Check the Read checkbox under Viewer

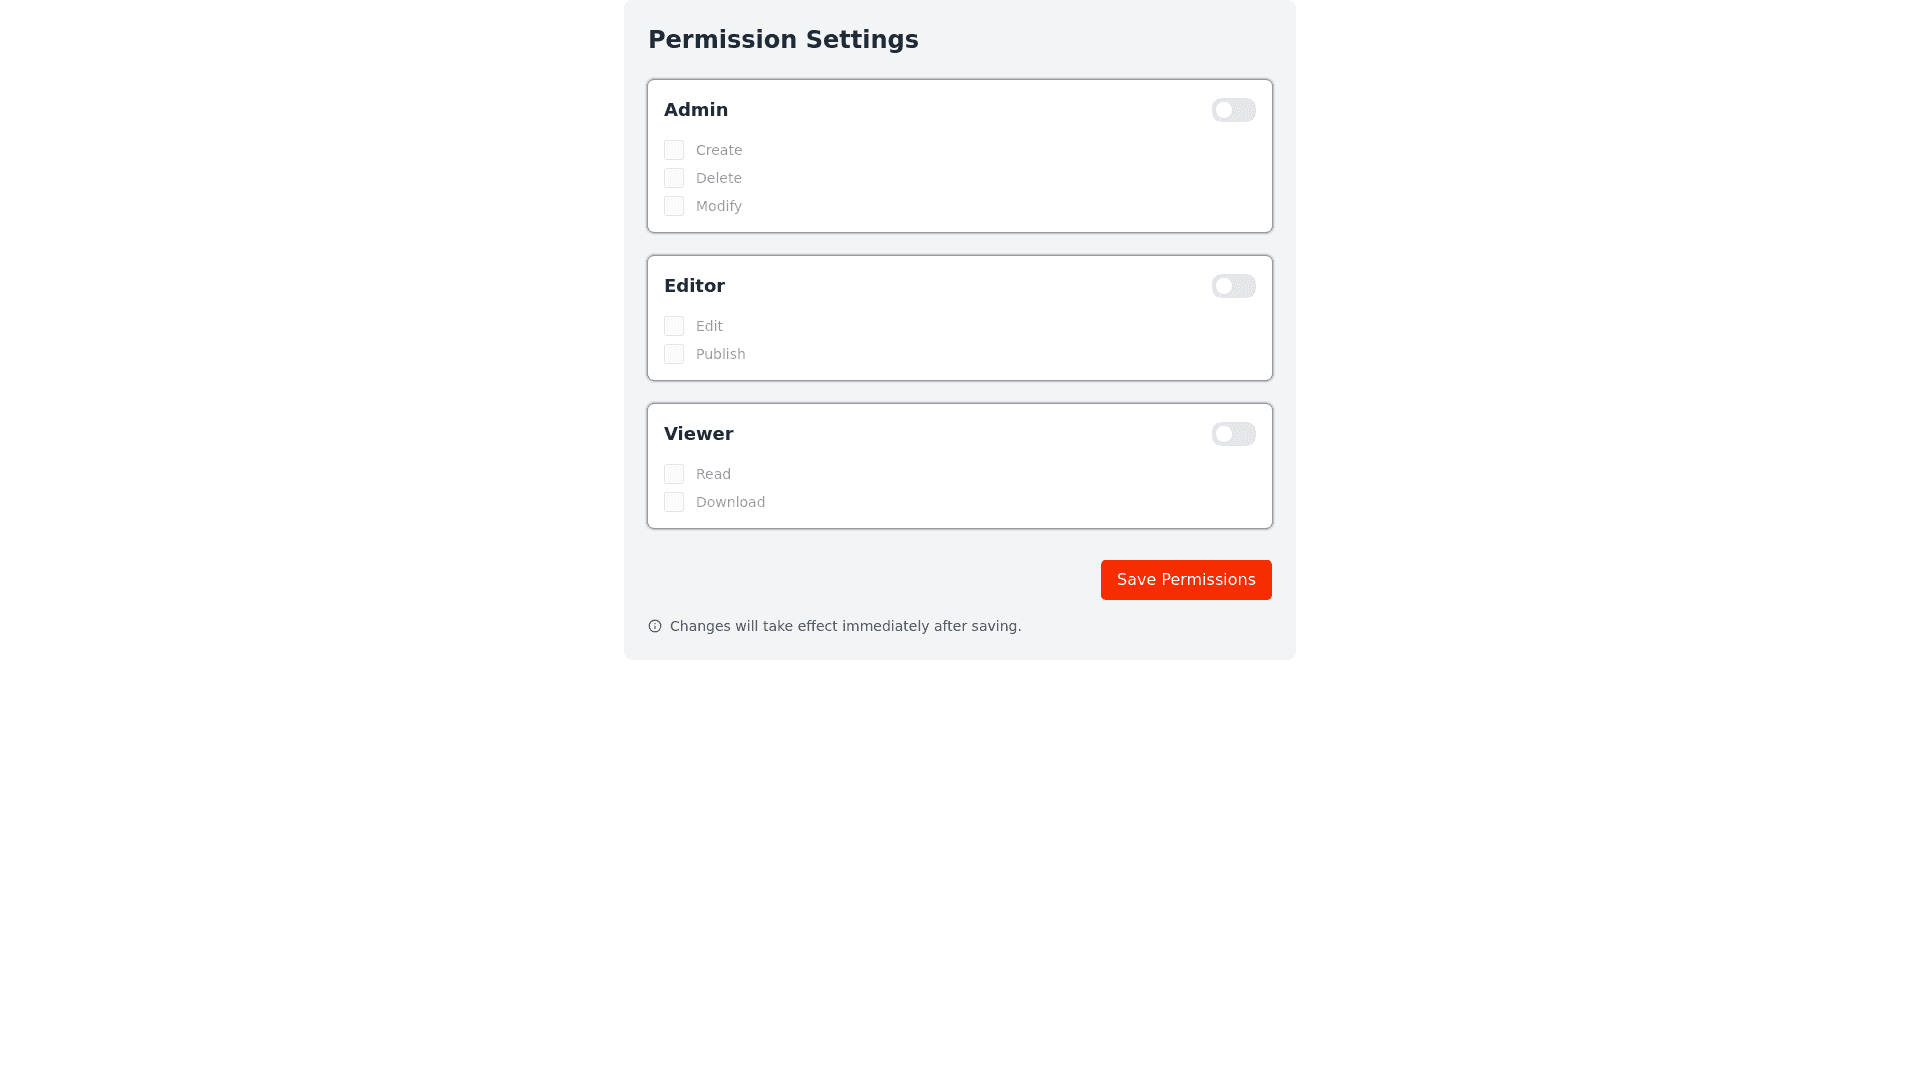coord(674,474)
